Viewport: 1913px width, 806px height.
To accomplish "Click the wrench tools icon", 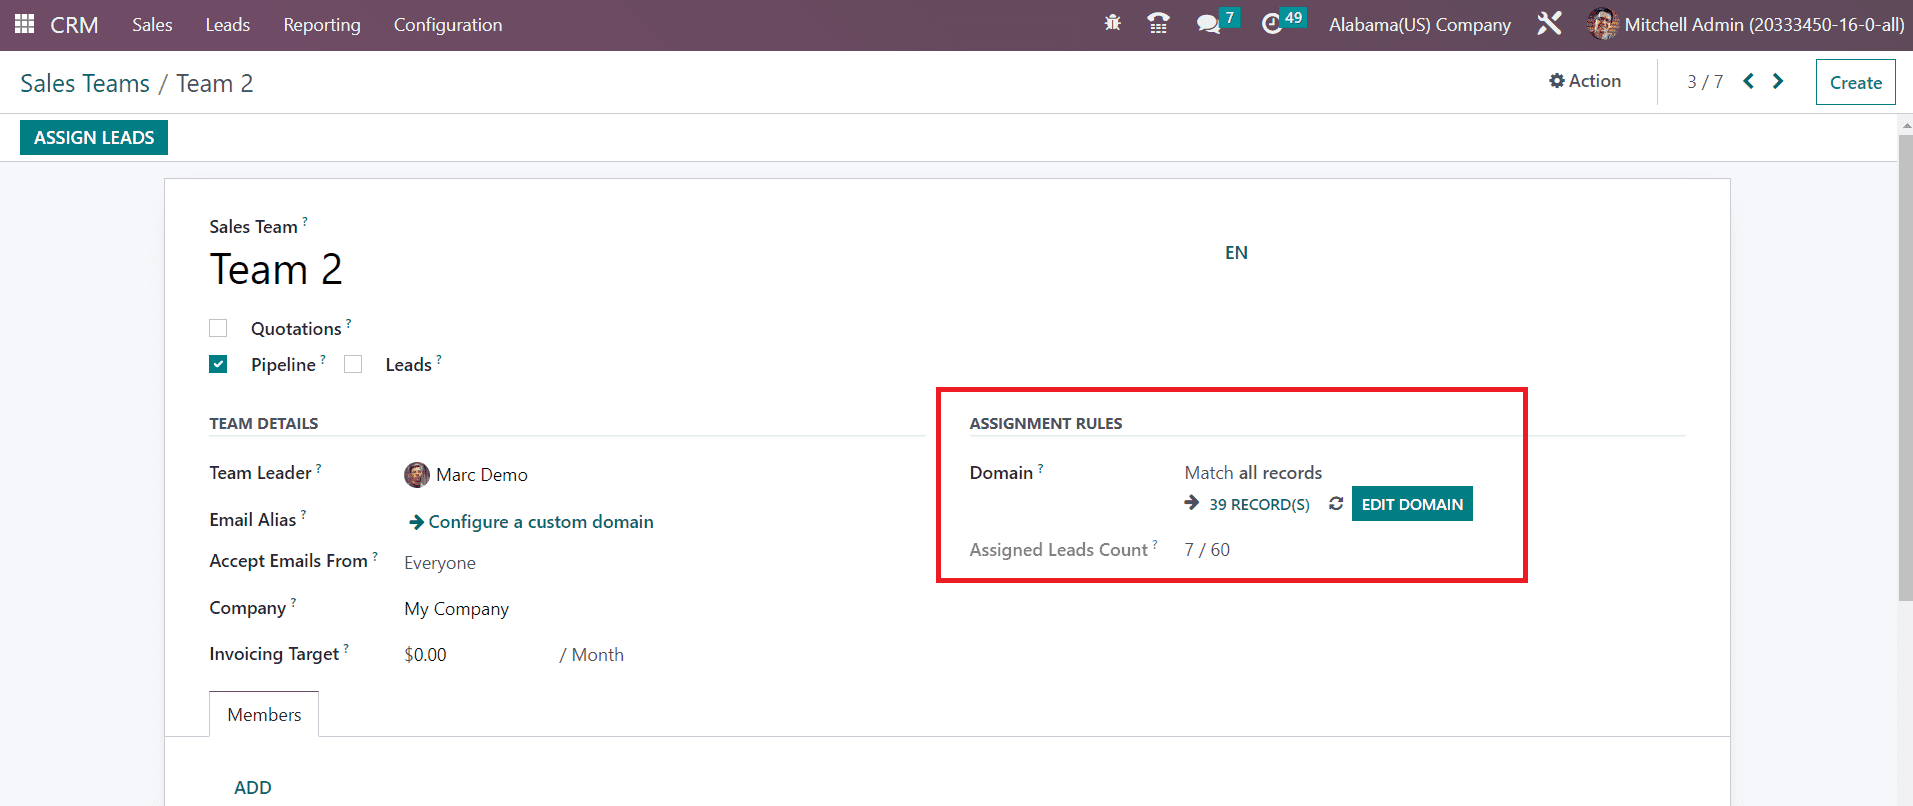I will (1549, 24).
